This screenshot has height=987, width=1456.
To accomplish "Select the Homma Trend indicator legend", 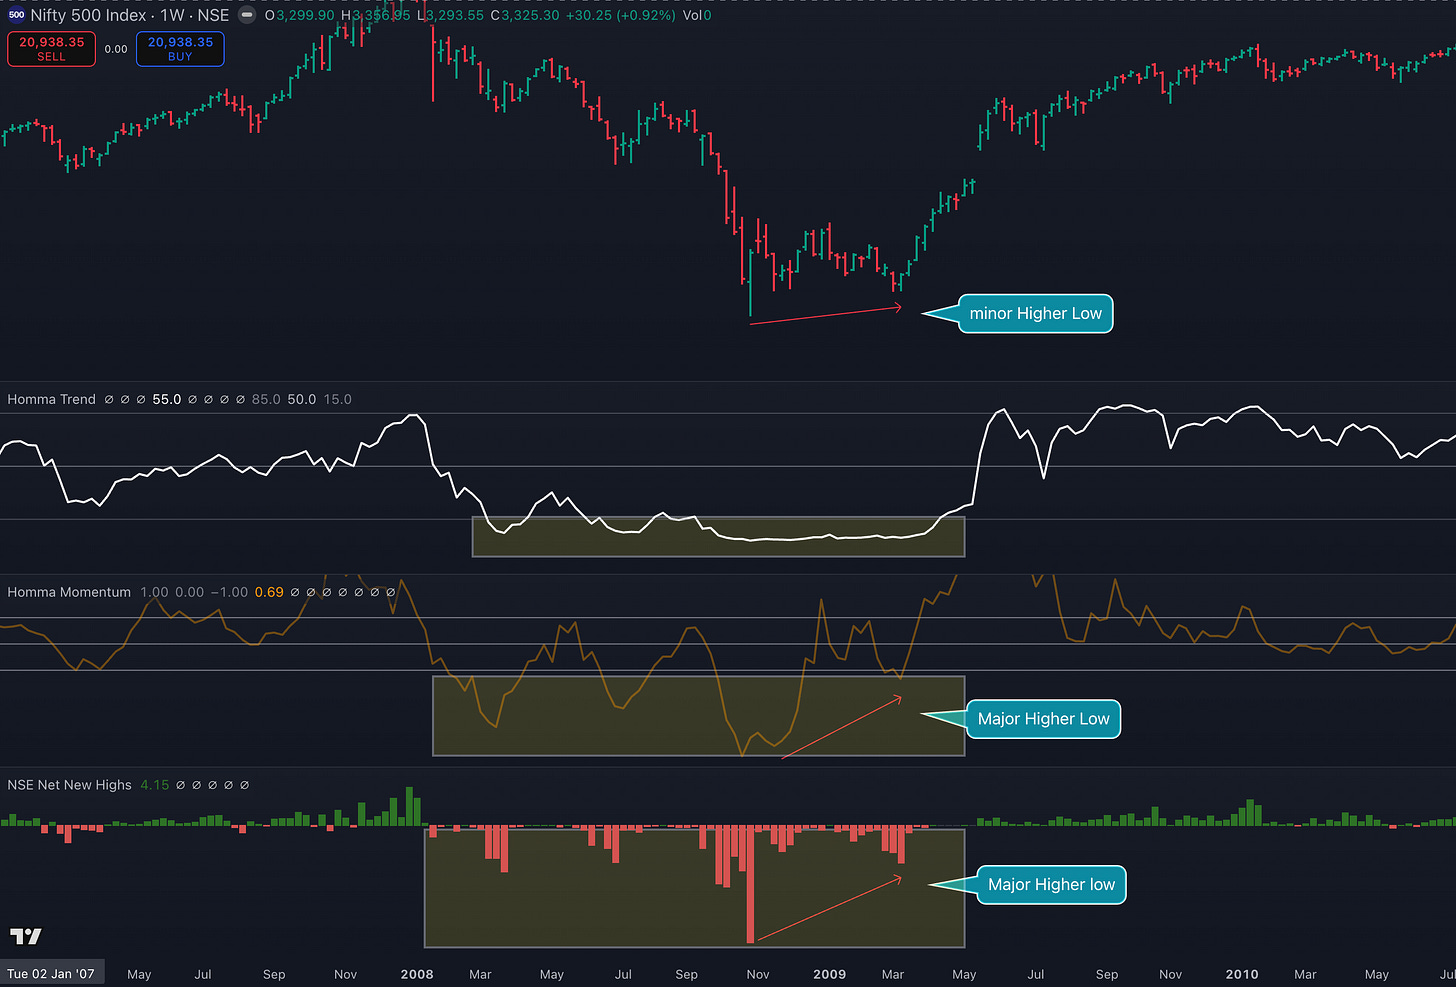I will click(51, 399).
